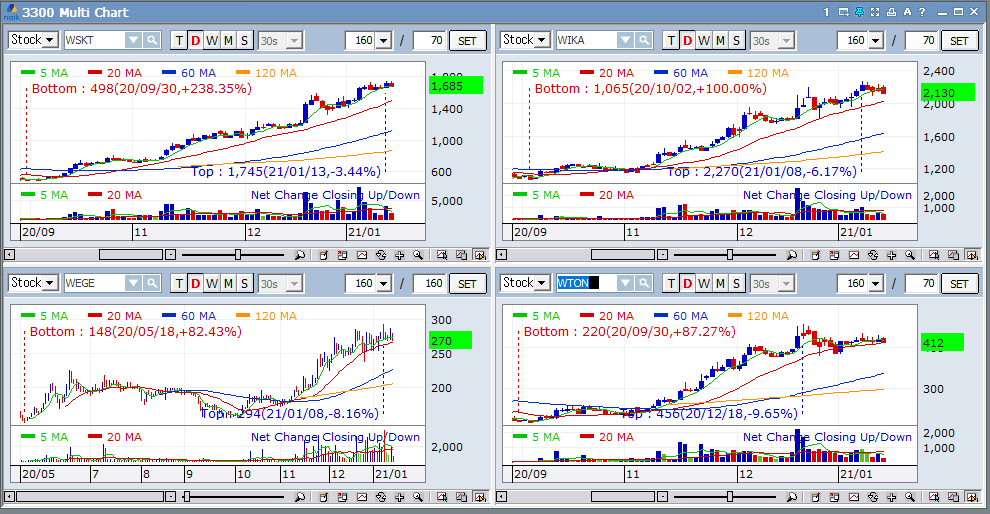
Task: Click the zoom slider handle under WSKT chart
Action: coord(237,255)
